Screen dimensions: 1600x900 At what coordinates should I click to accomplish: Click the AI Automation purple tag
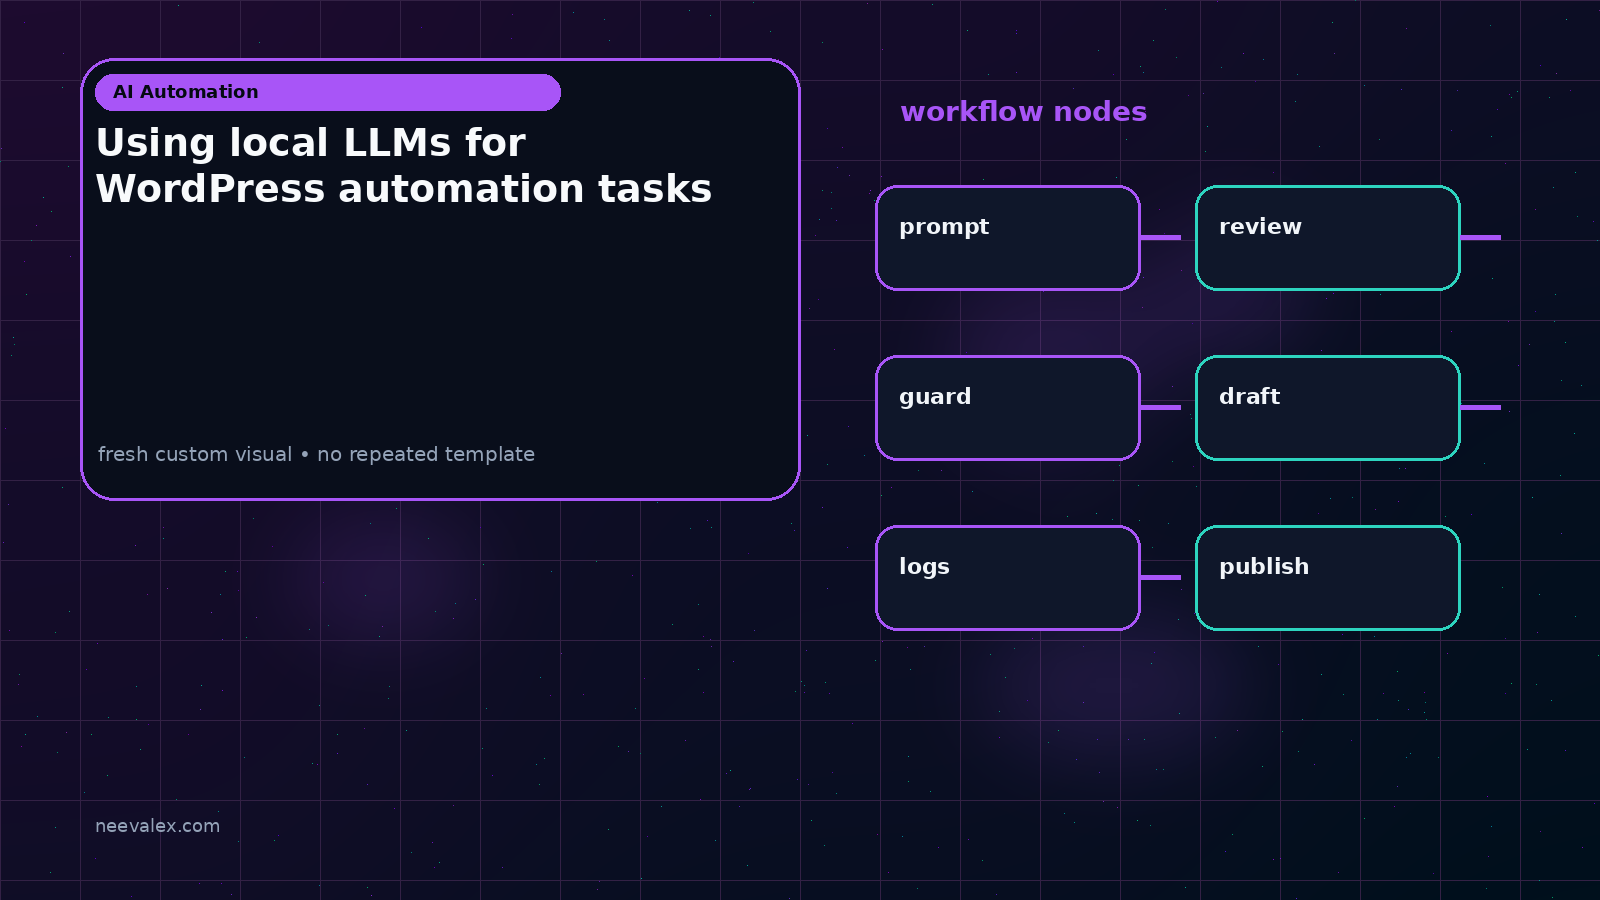[328, 92]
